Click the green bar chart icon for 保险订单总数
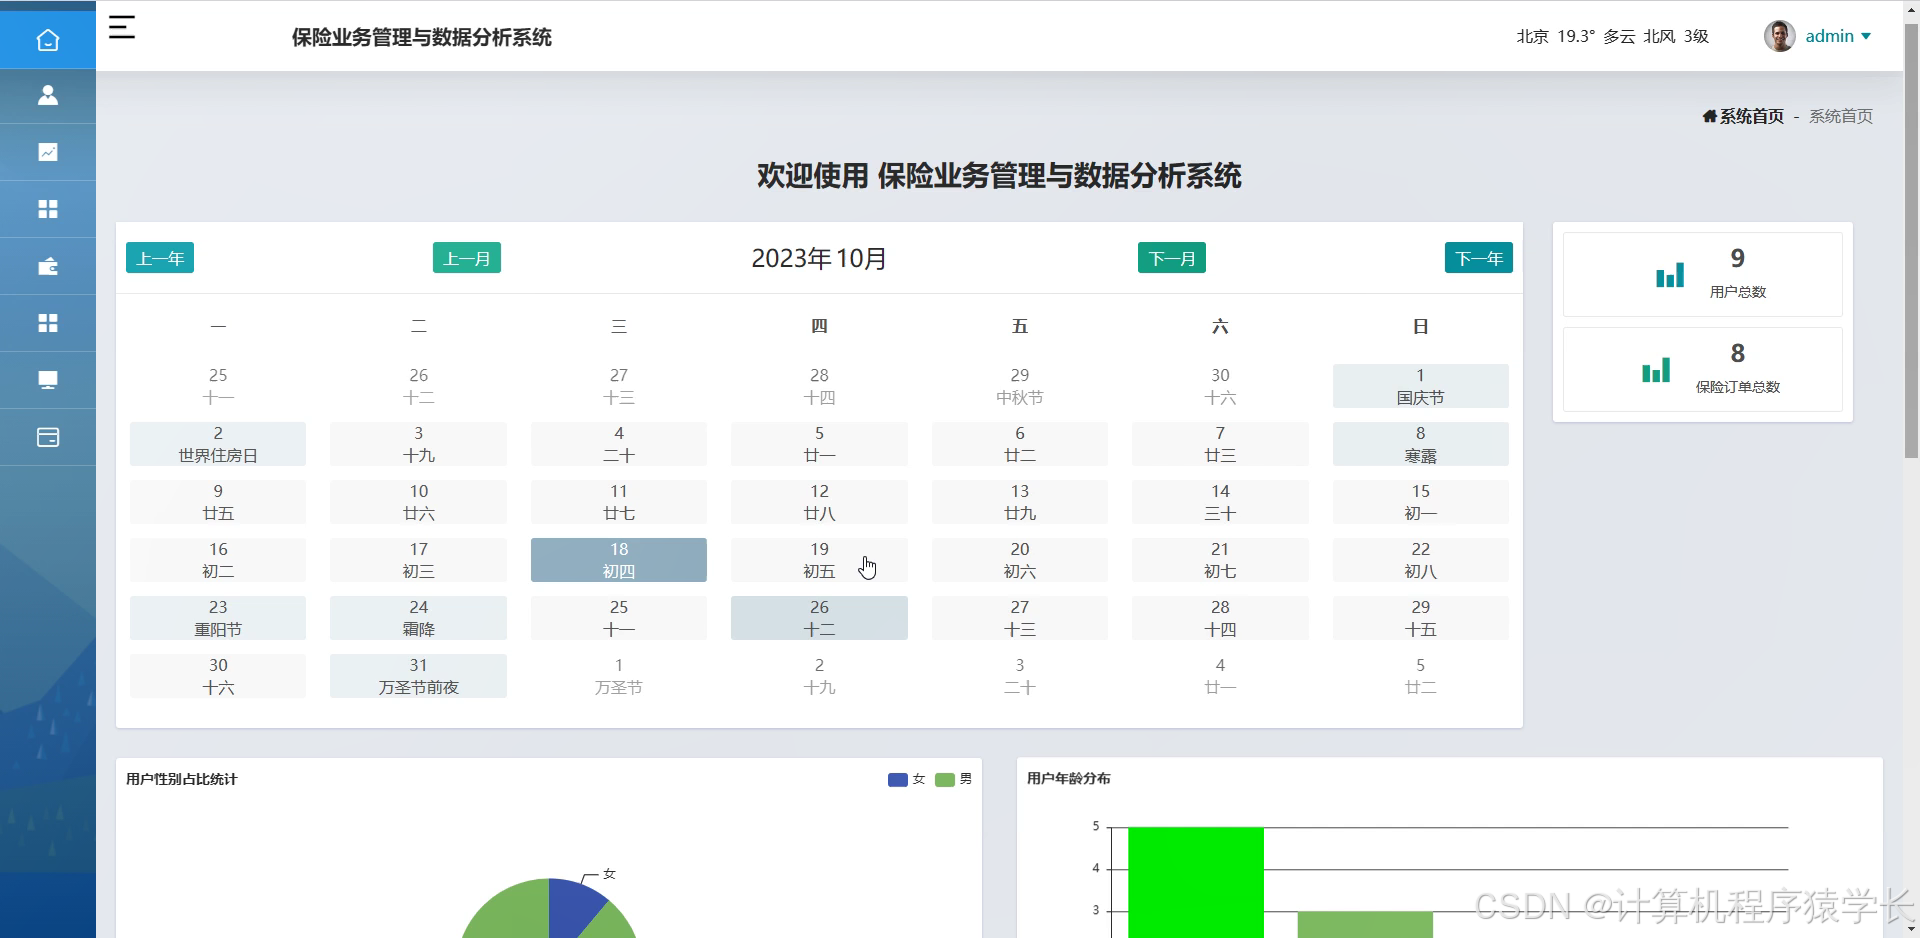 pyautogui.click(x=1656, y=370)
